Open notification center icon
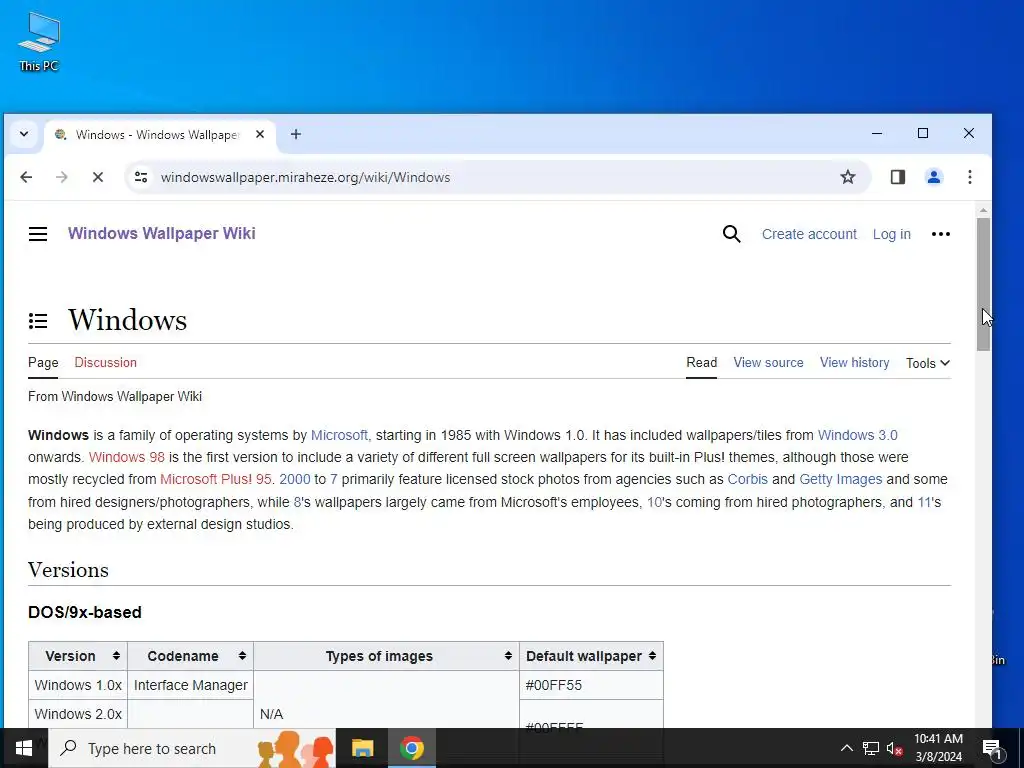This screenshot has height=768, width=1024. [992, 749]
